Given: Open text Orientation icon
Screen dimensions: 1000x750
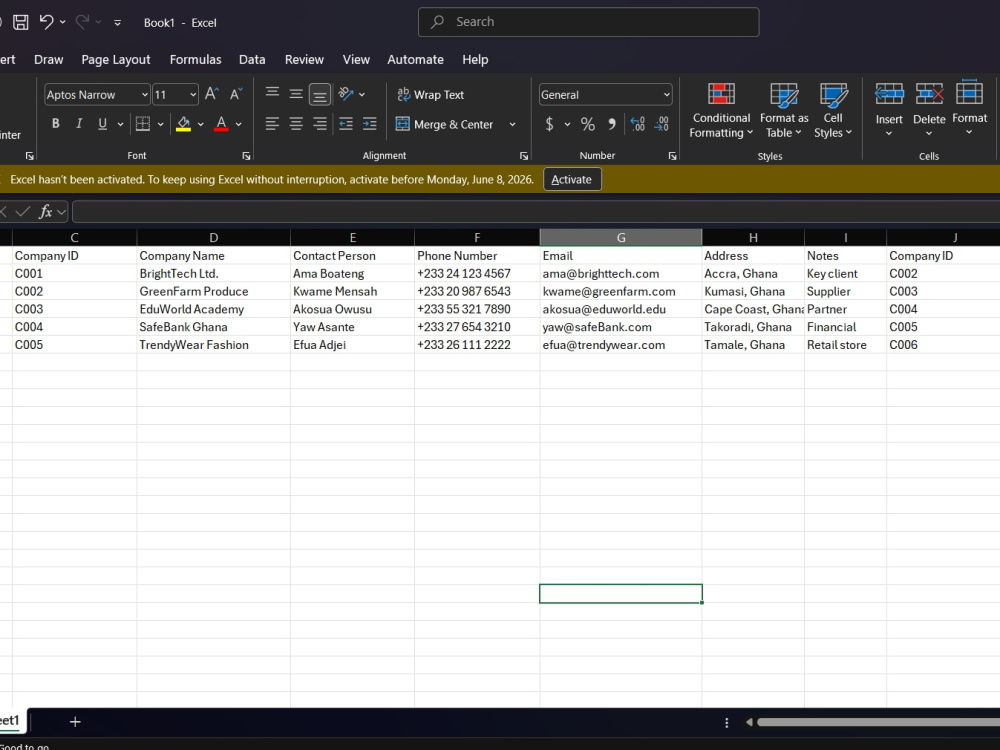Looking at the screenshot, I should point(346,94).
